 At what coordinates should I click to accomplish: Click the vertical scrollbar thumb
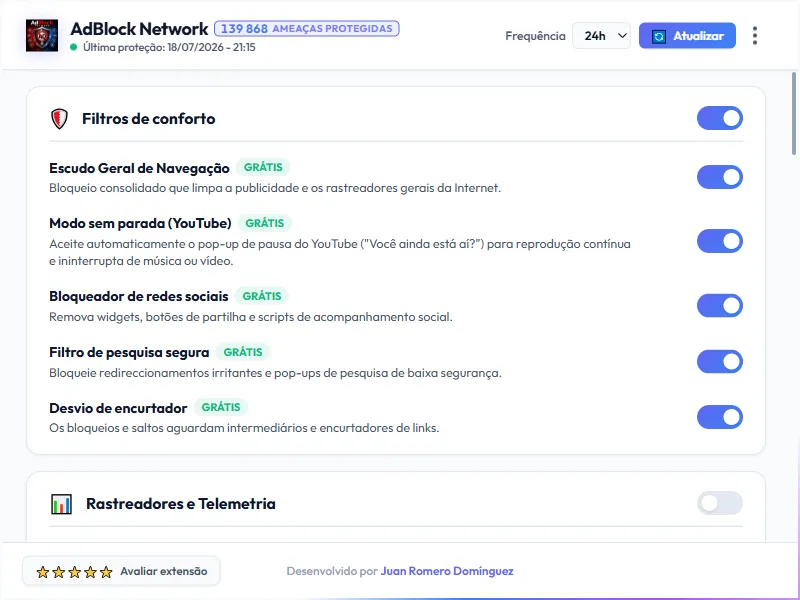tap(794, 113)
